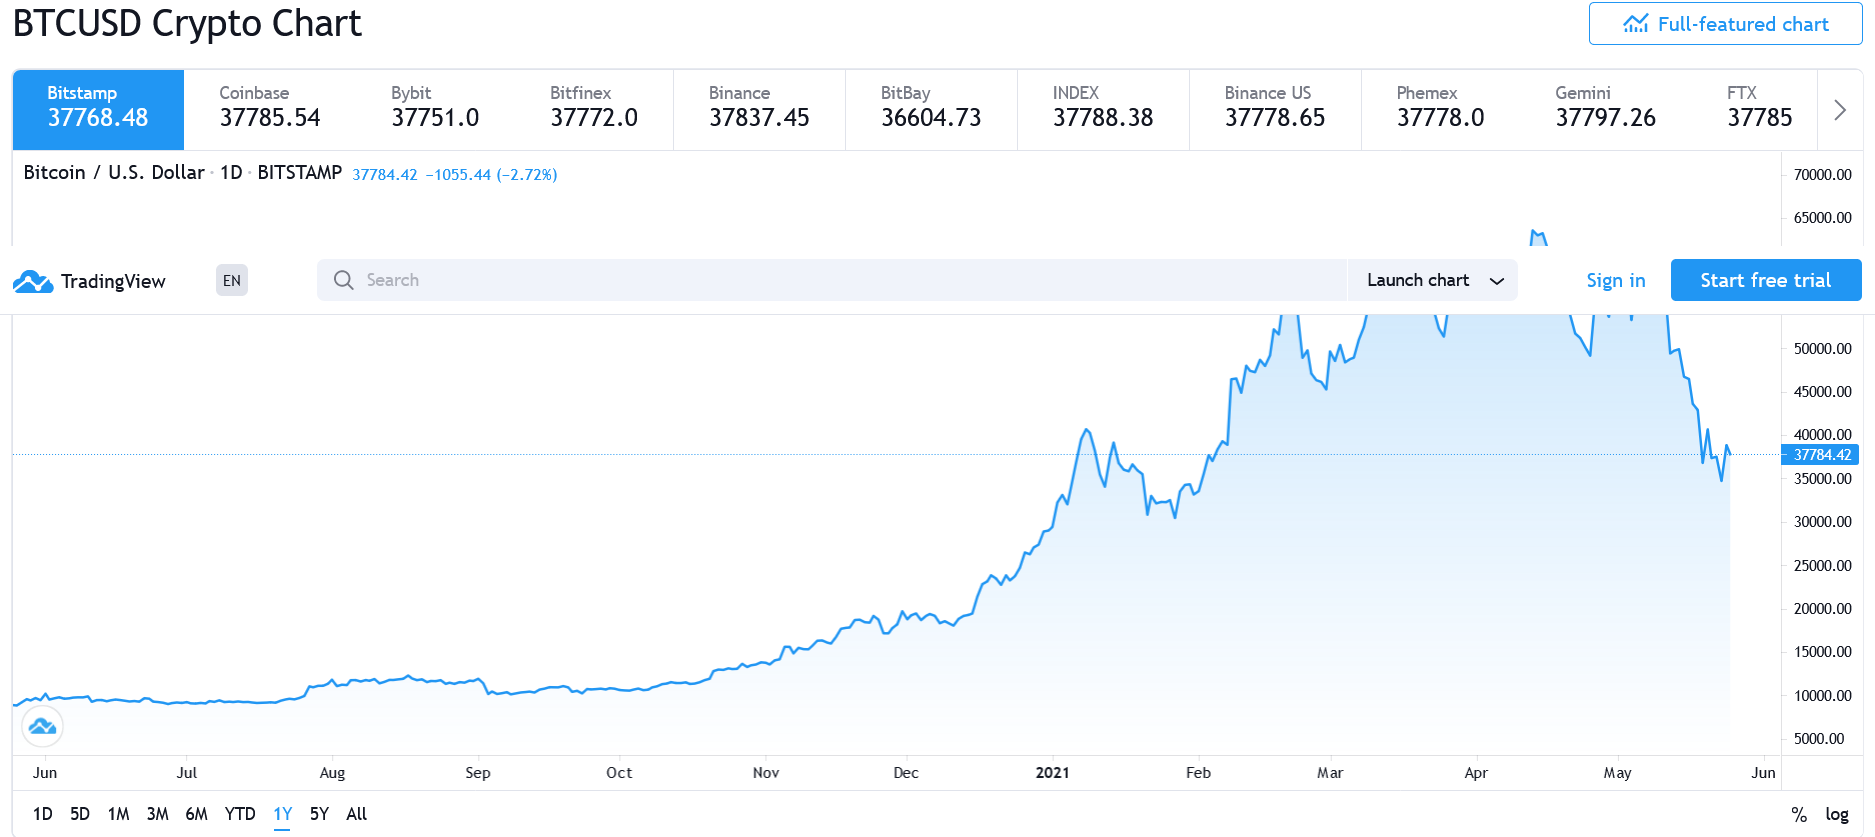Select the Gemini exchange tab
This screenshot has height=837, width=1875.
click(1605, 110)
